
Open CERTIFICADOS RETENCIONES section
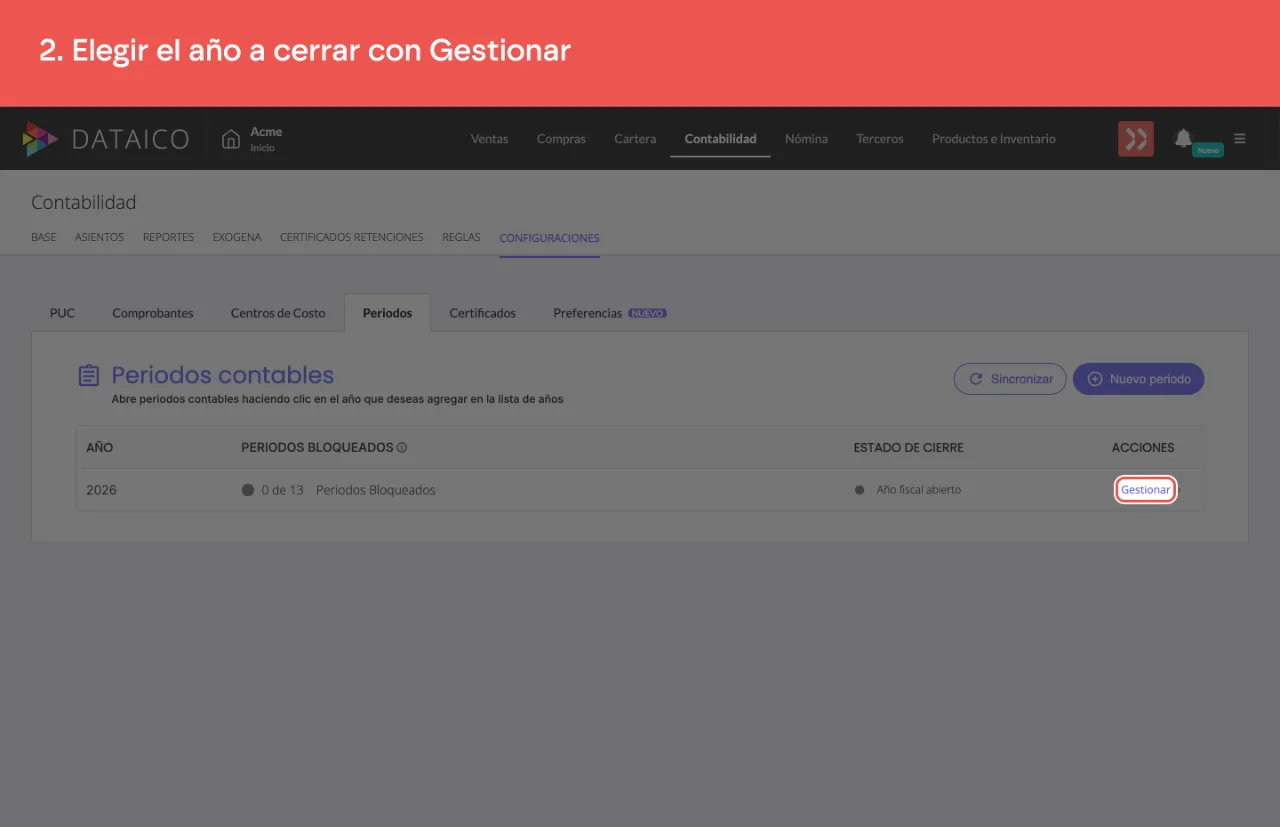coord(352,238)
